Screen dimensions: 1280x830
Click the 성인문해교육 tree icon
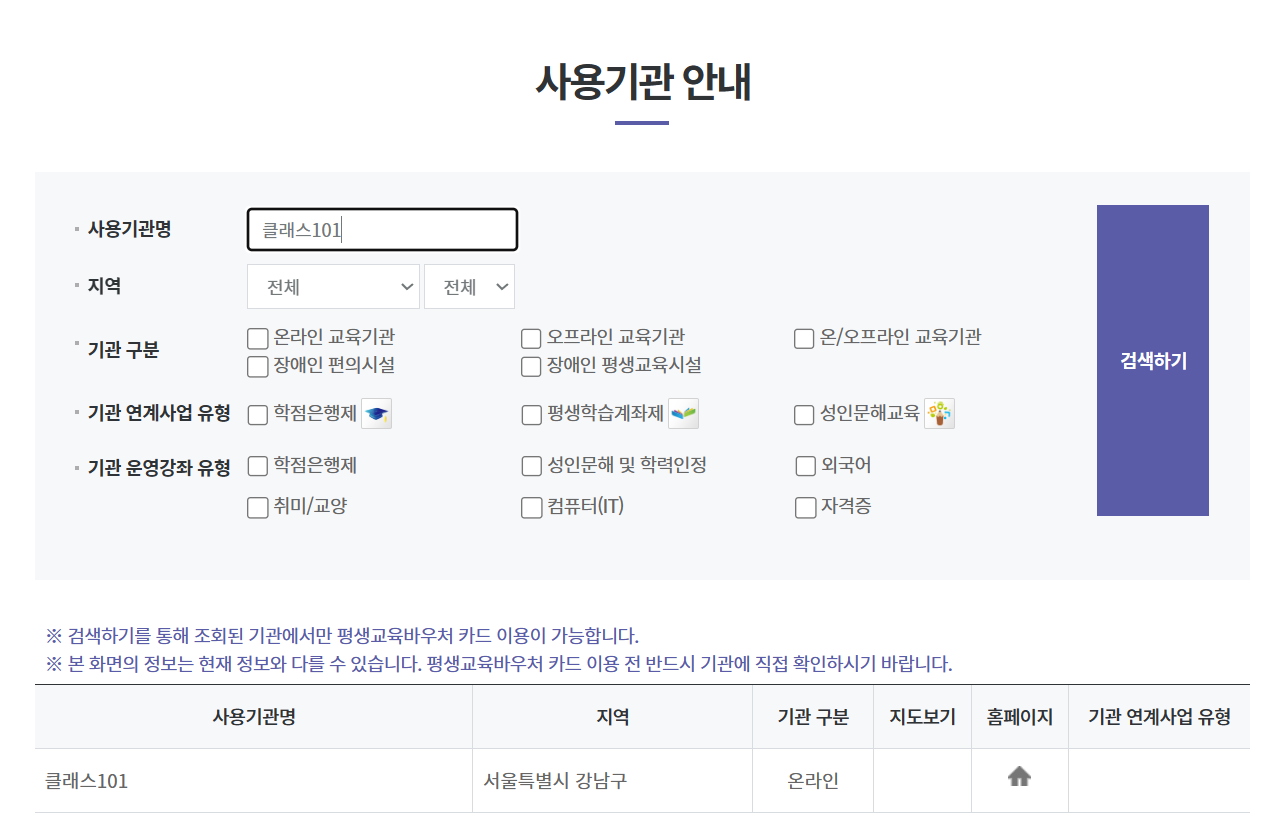click(x=939, y=413)
